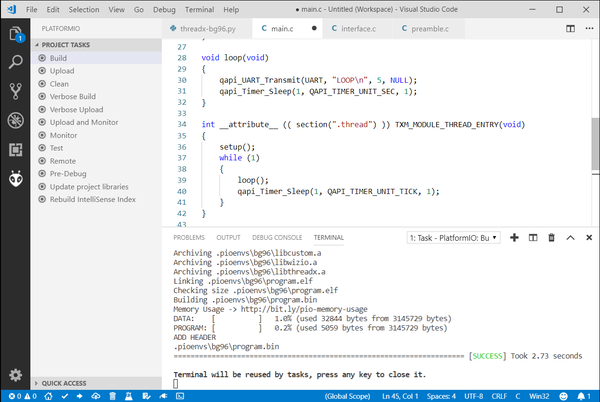The image size is (600, 402).
Task: Run the Verbose Build task
Action: (96, 96)
